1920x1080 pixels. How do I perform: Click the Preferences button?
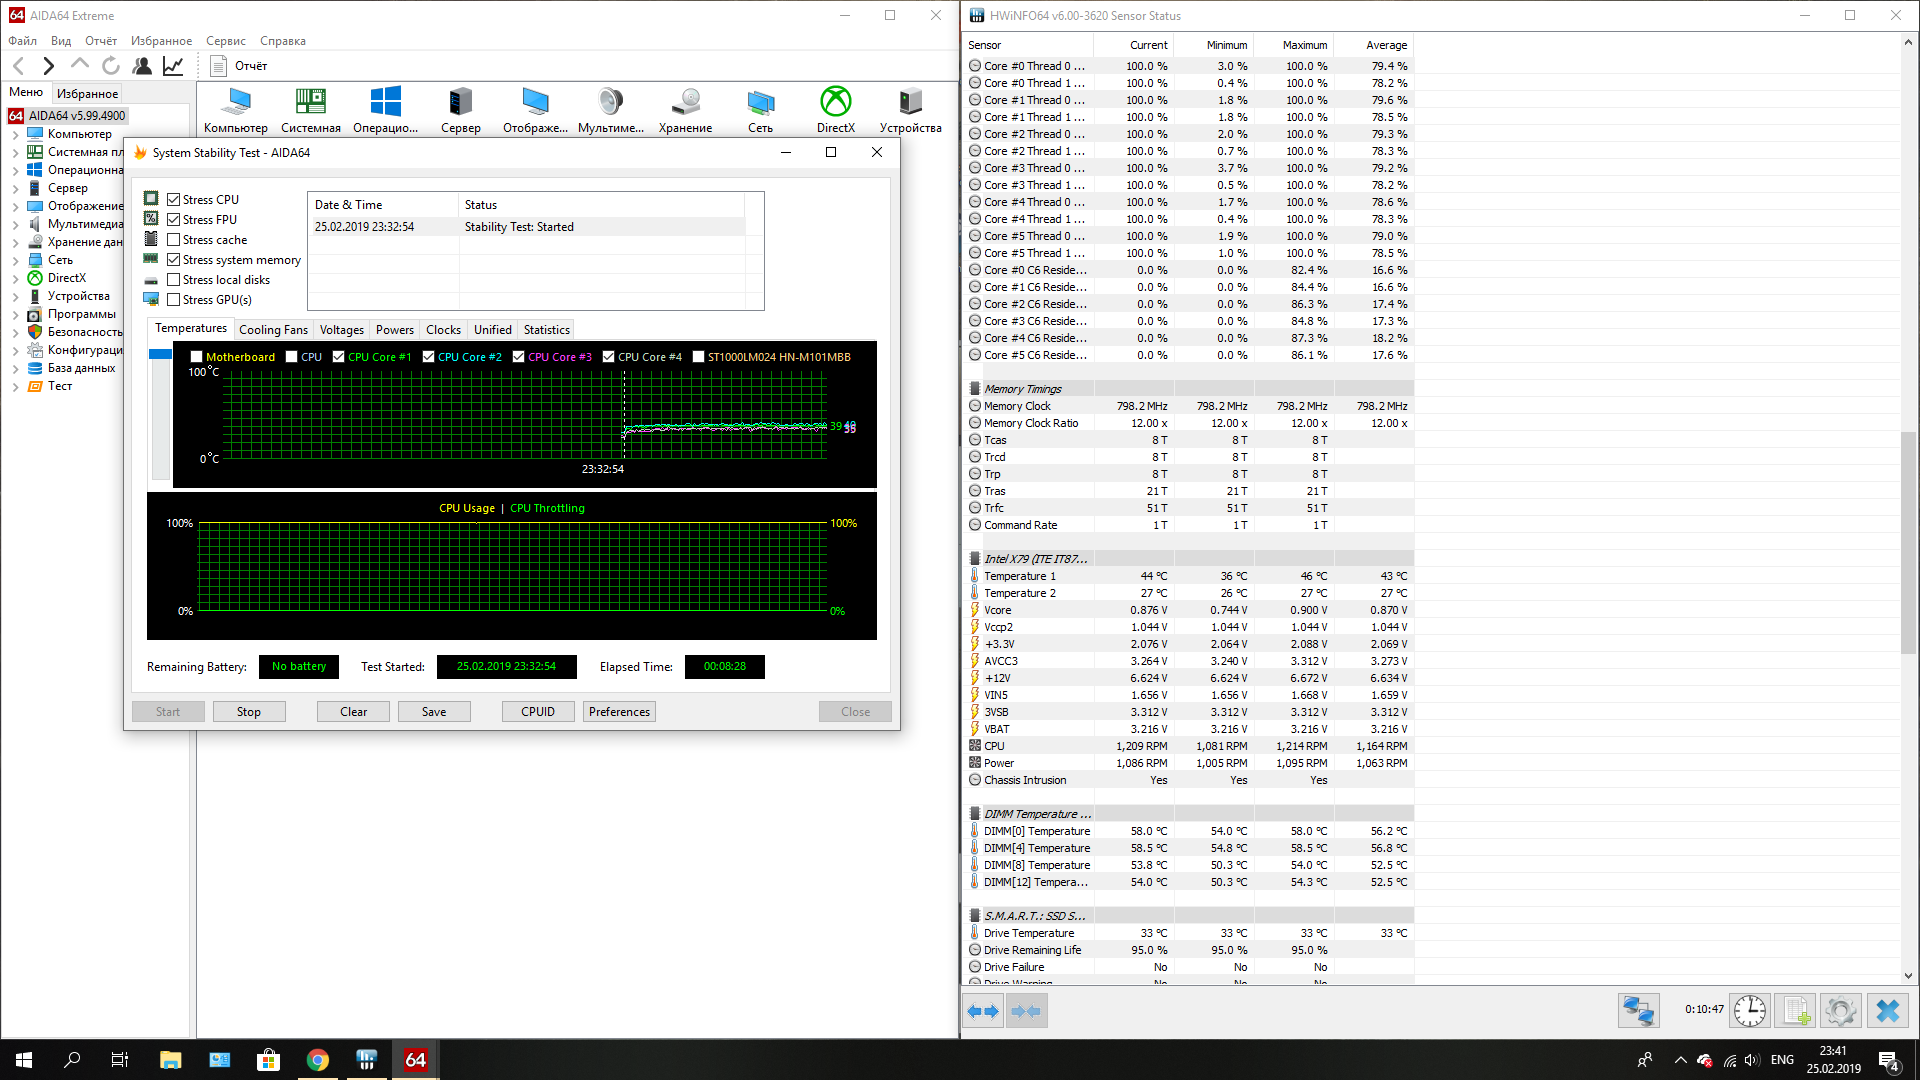click(619, 712)
